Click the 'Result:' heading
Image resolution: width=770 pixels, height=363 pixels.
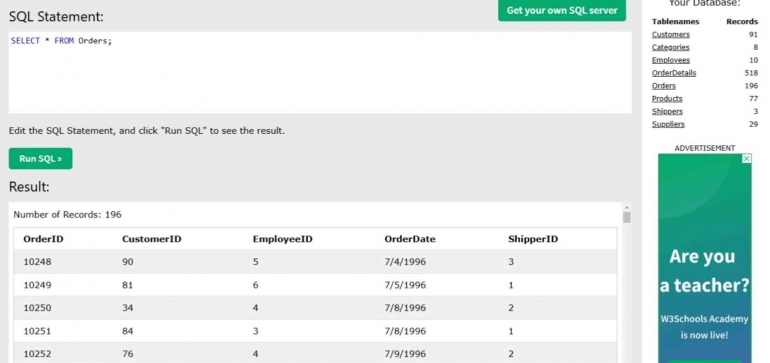tap(29, 187)
